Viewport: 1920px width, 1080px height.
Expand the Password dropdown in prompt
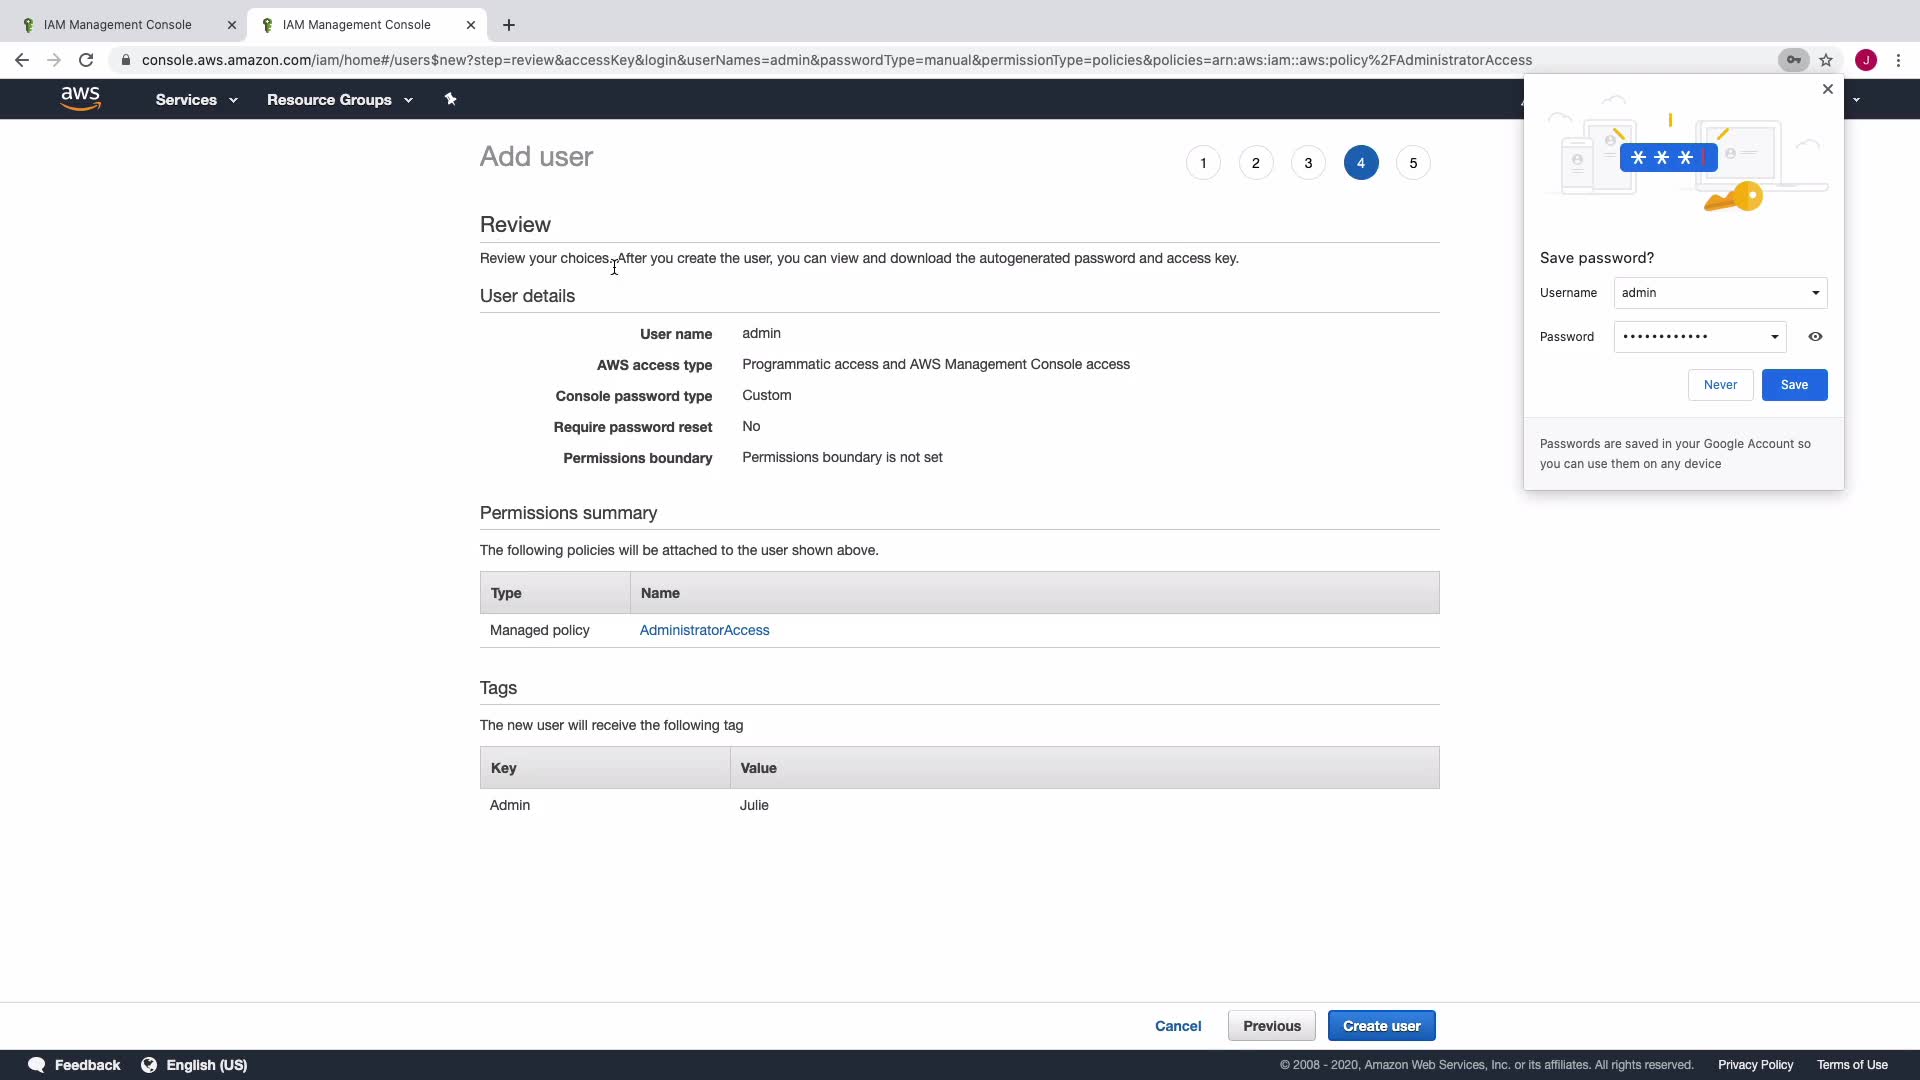tap(1775, 337)
